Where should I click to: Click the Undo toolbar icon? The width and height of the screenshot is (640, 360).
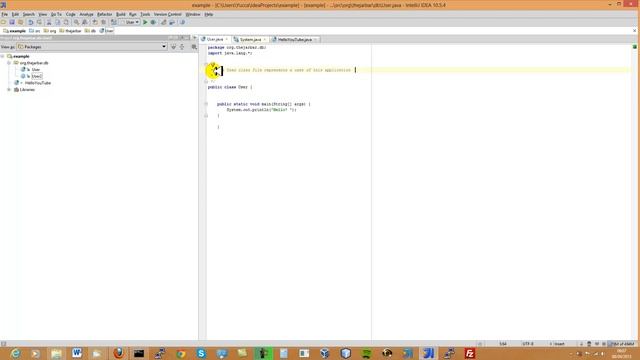(31, 22)
